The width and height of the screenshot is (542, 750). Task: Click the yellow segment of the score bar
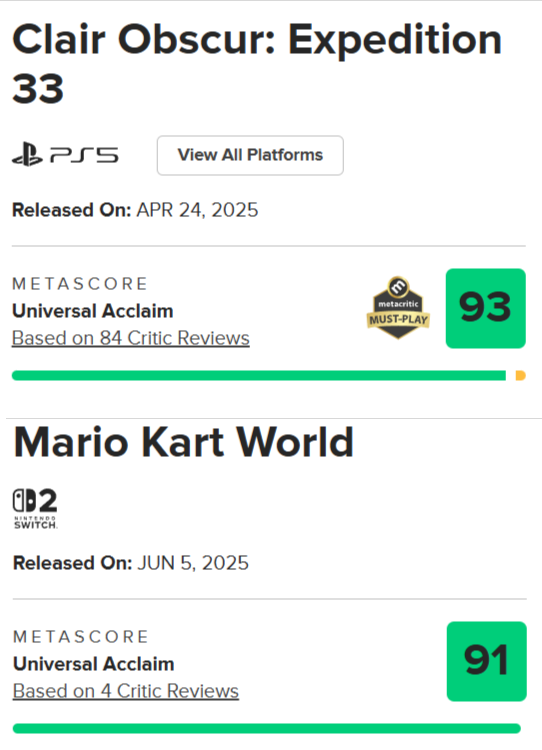[520, 375]
